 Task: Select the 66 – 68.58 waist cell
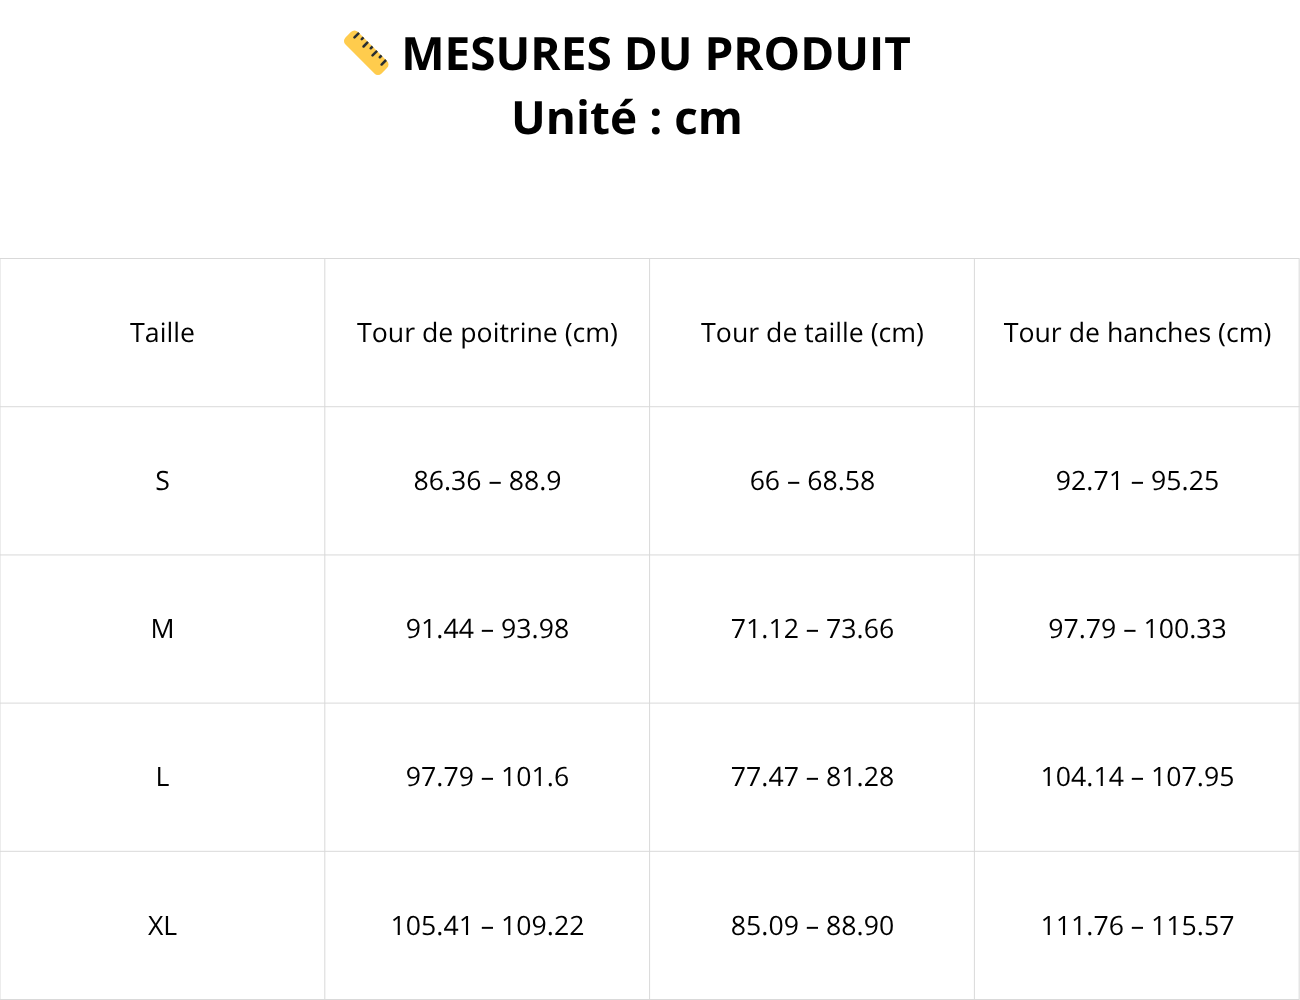tap(812, 481)
